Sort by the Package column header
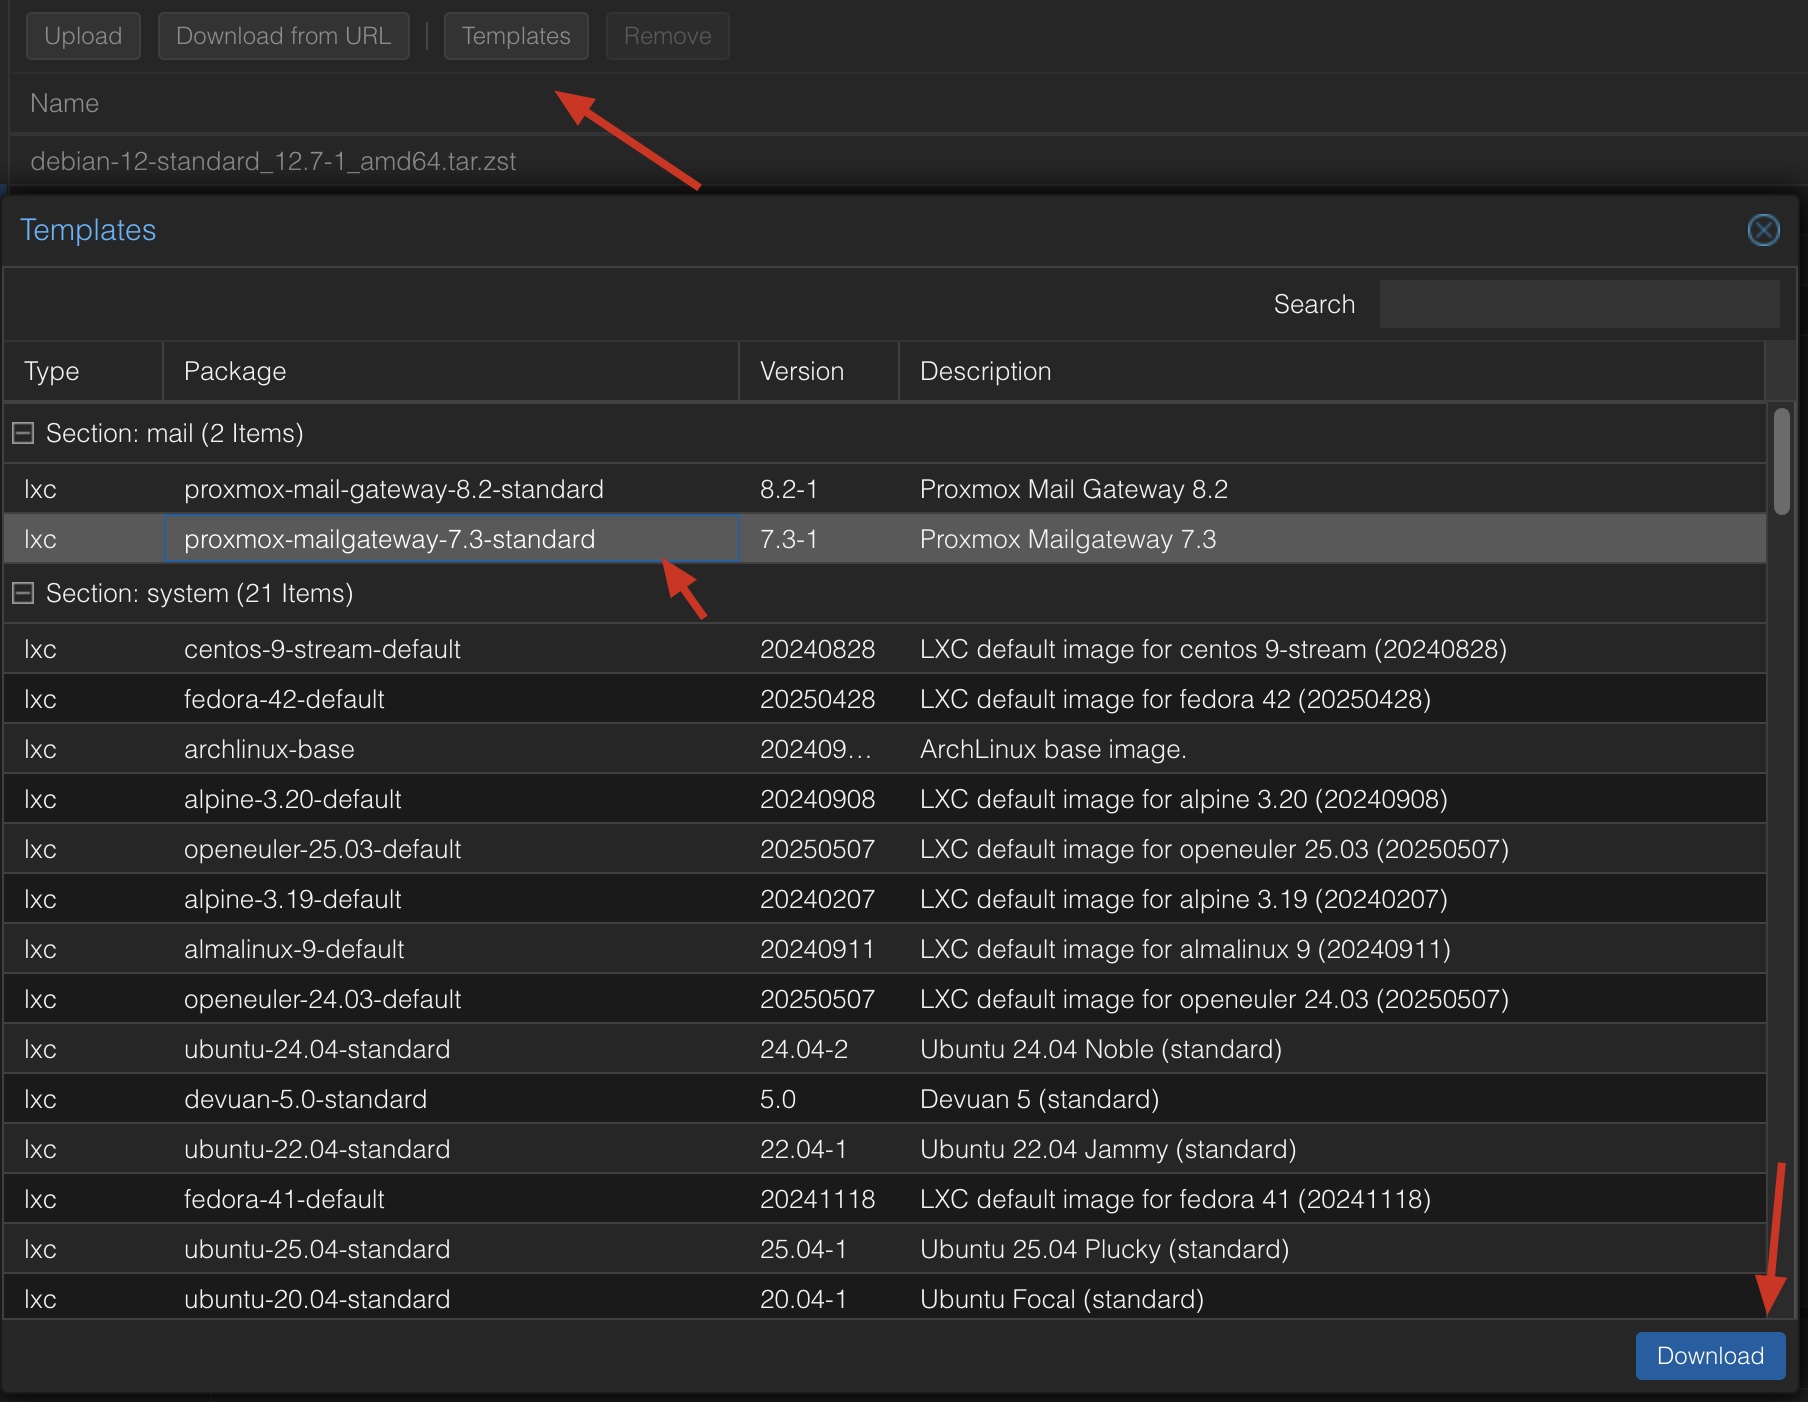 pyautogui.click(x=451, y=371)
